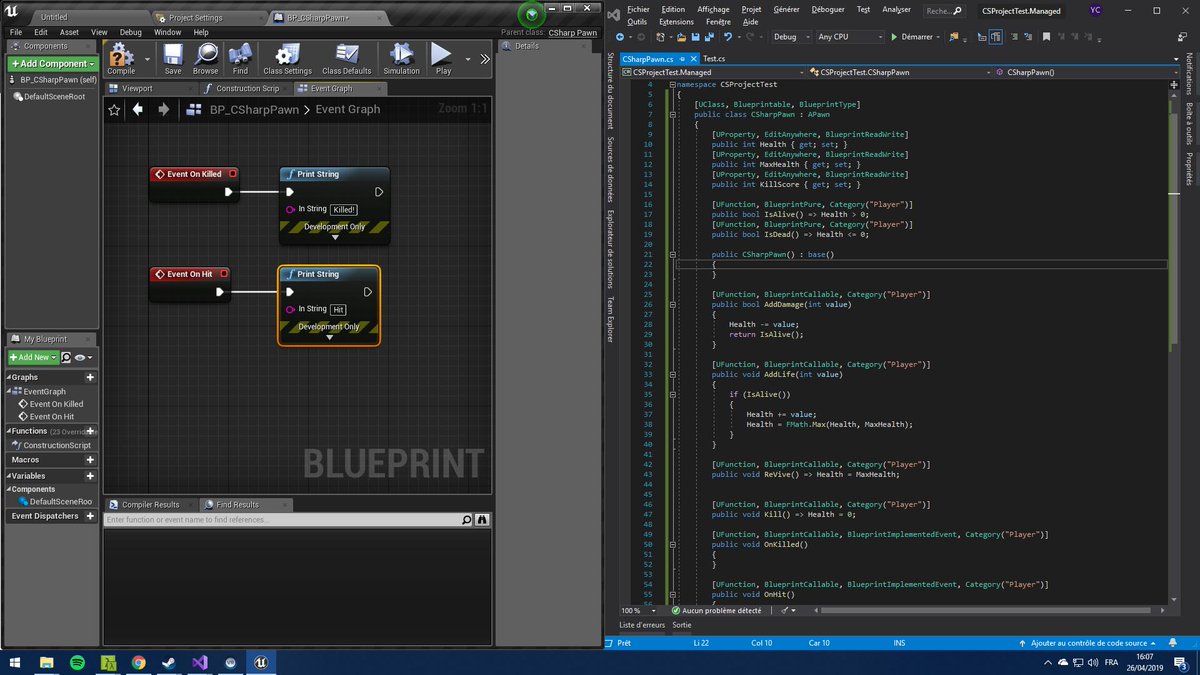
Task: Select DefaultSceneRoot in Components panel
Action: click(49, 96)
